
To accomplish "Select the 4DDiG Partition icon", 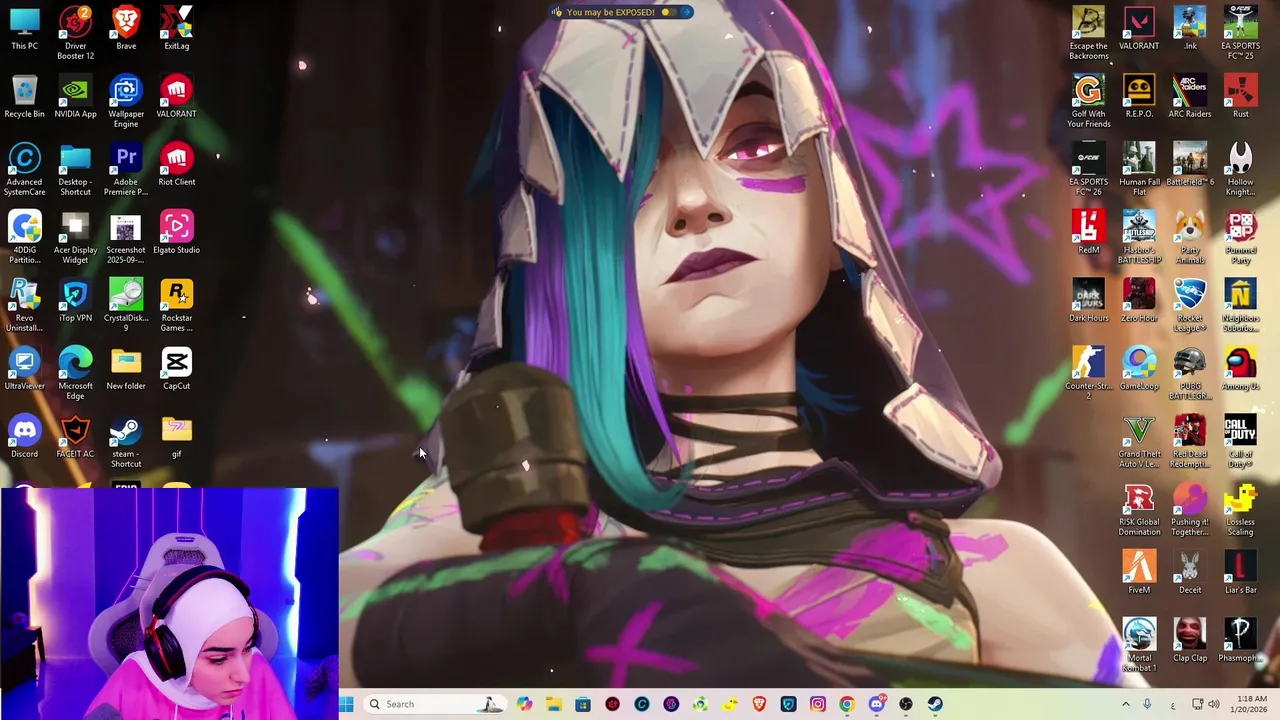I will [25, 236].
